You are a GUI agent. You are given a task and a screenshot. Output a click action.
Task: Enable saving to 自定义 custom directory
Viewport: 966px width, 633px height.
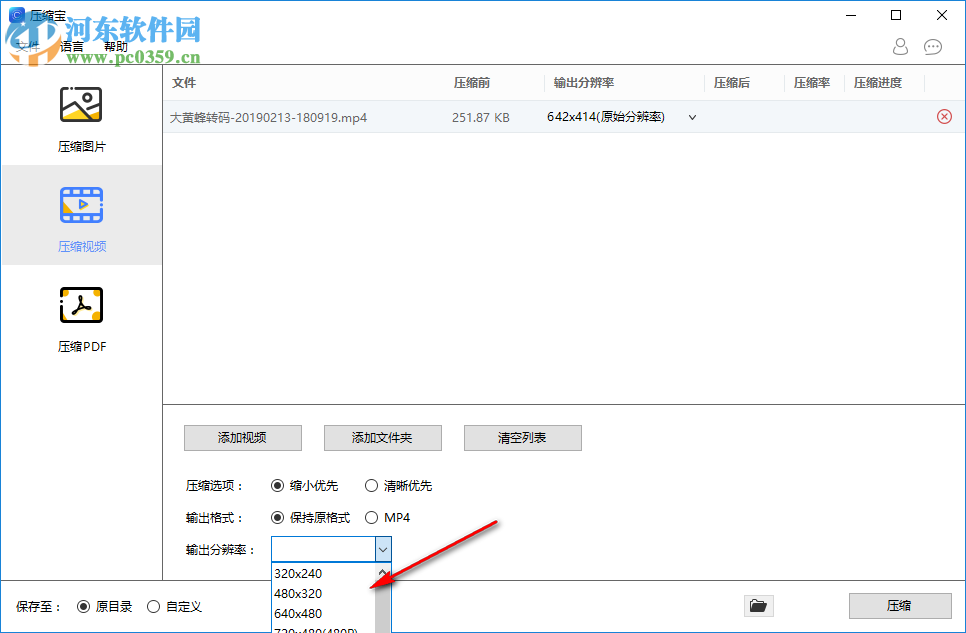154,606
